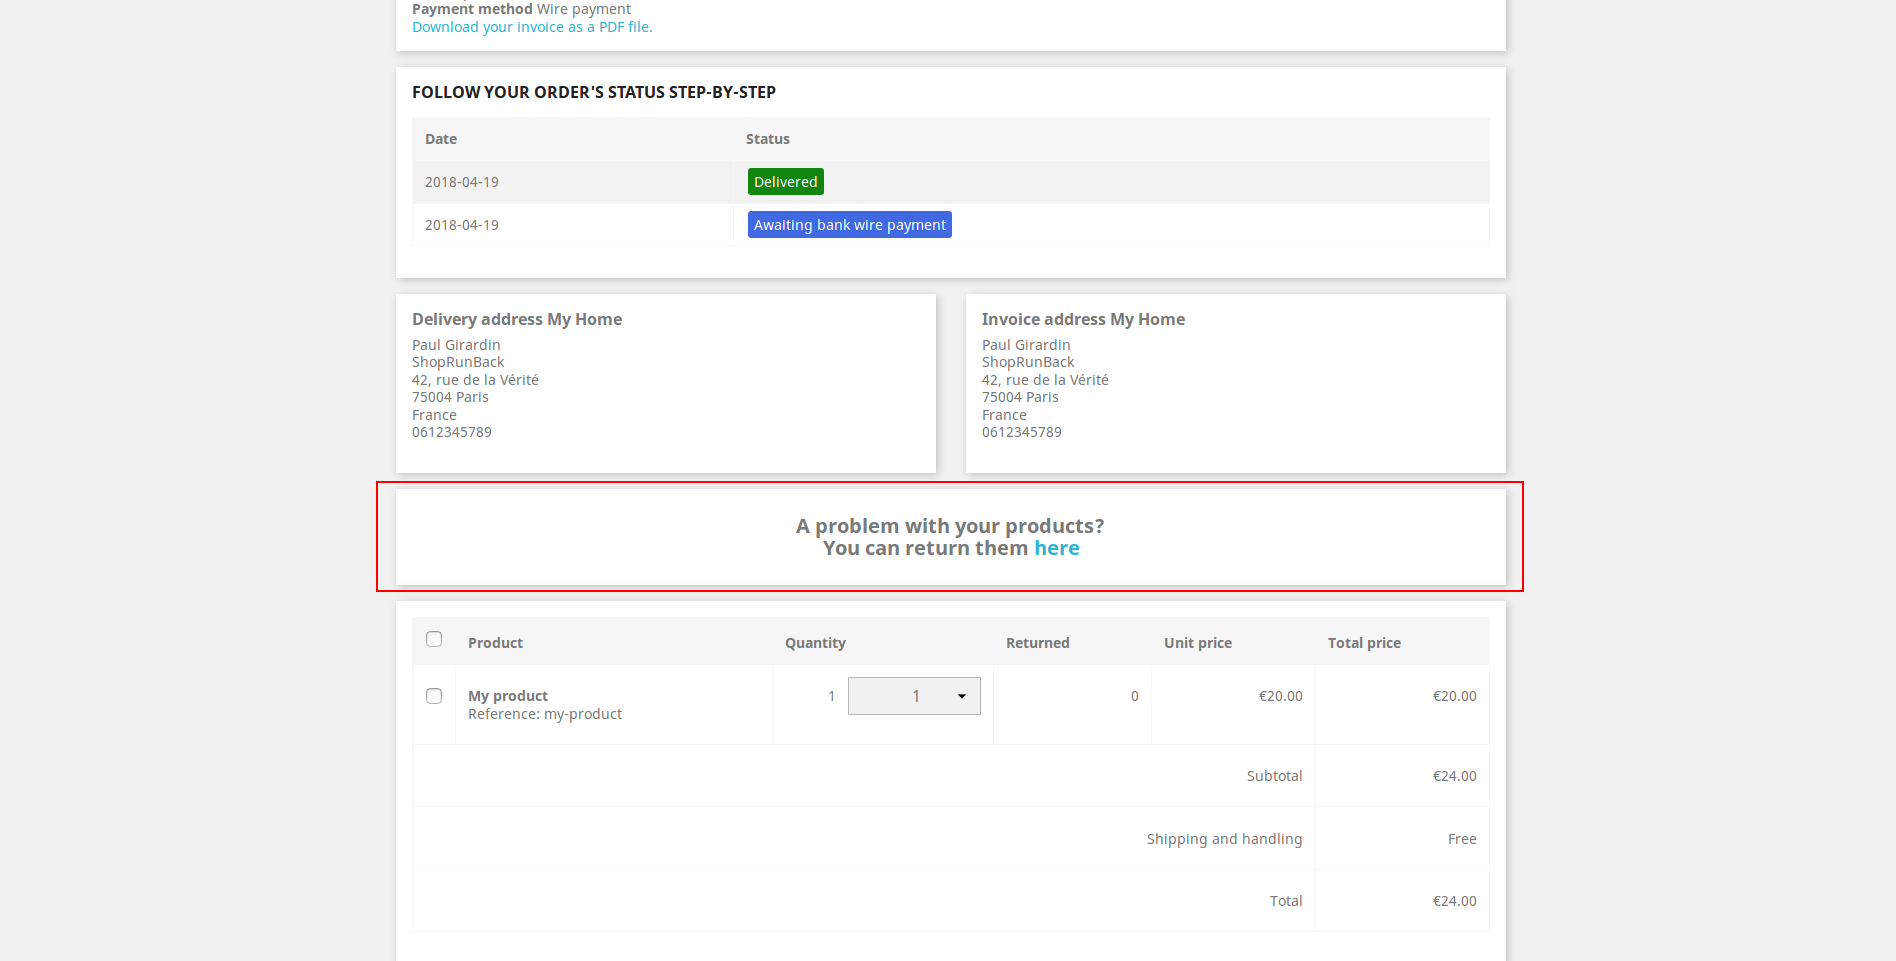Click the Returned column header
This screenshot has width=1896, height=961.
1038,643
